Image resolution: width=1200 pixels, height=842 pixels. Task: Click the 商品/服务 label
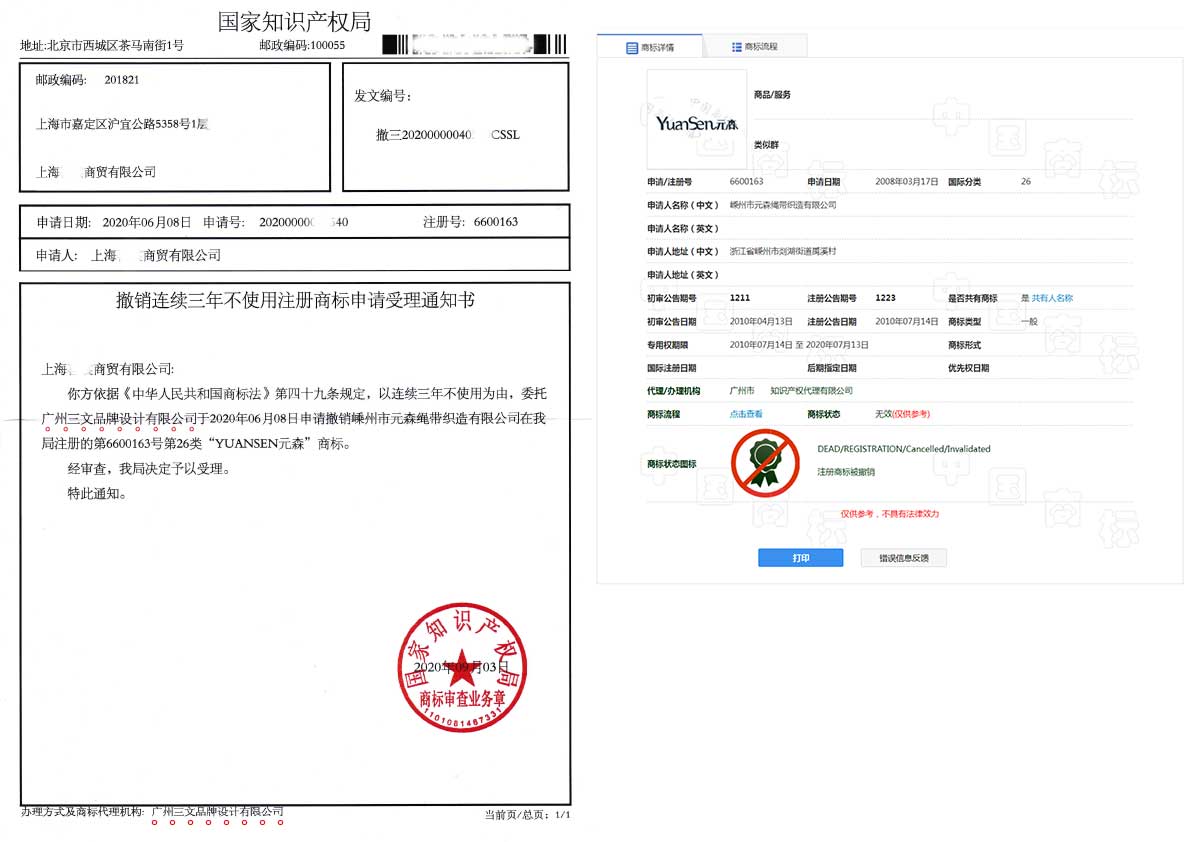click(x=772, y=95)
